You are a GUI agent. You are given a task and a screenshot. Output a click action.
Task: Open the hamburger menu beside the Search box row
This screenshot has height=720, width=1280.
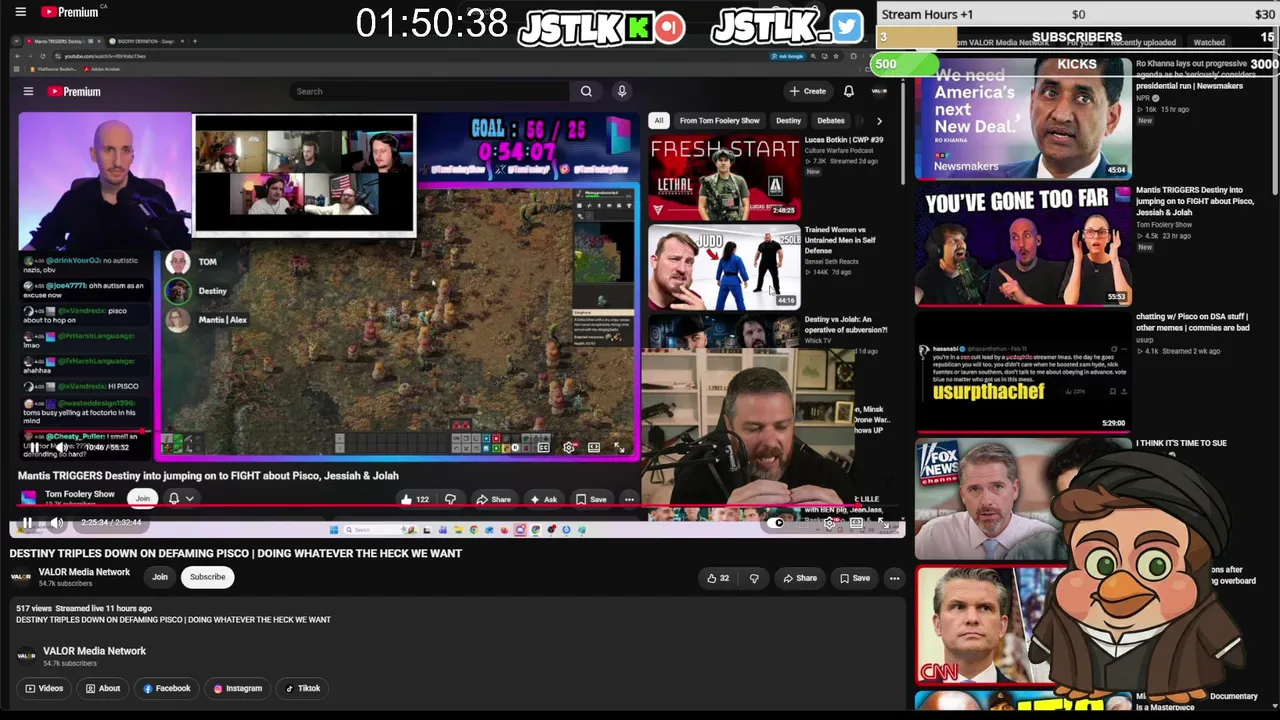click(28, 91)
